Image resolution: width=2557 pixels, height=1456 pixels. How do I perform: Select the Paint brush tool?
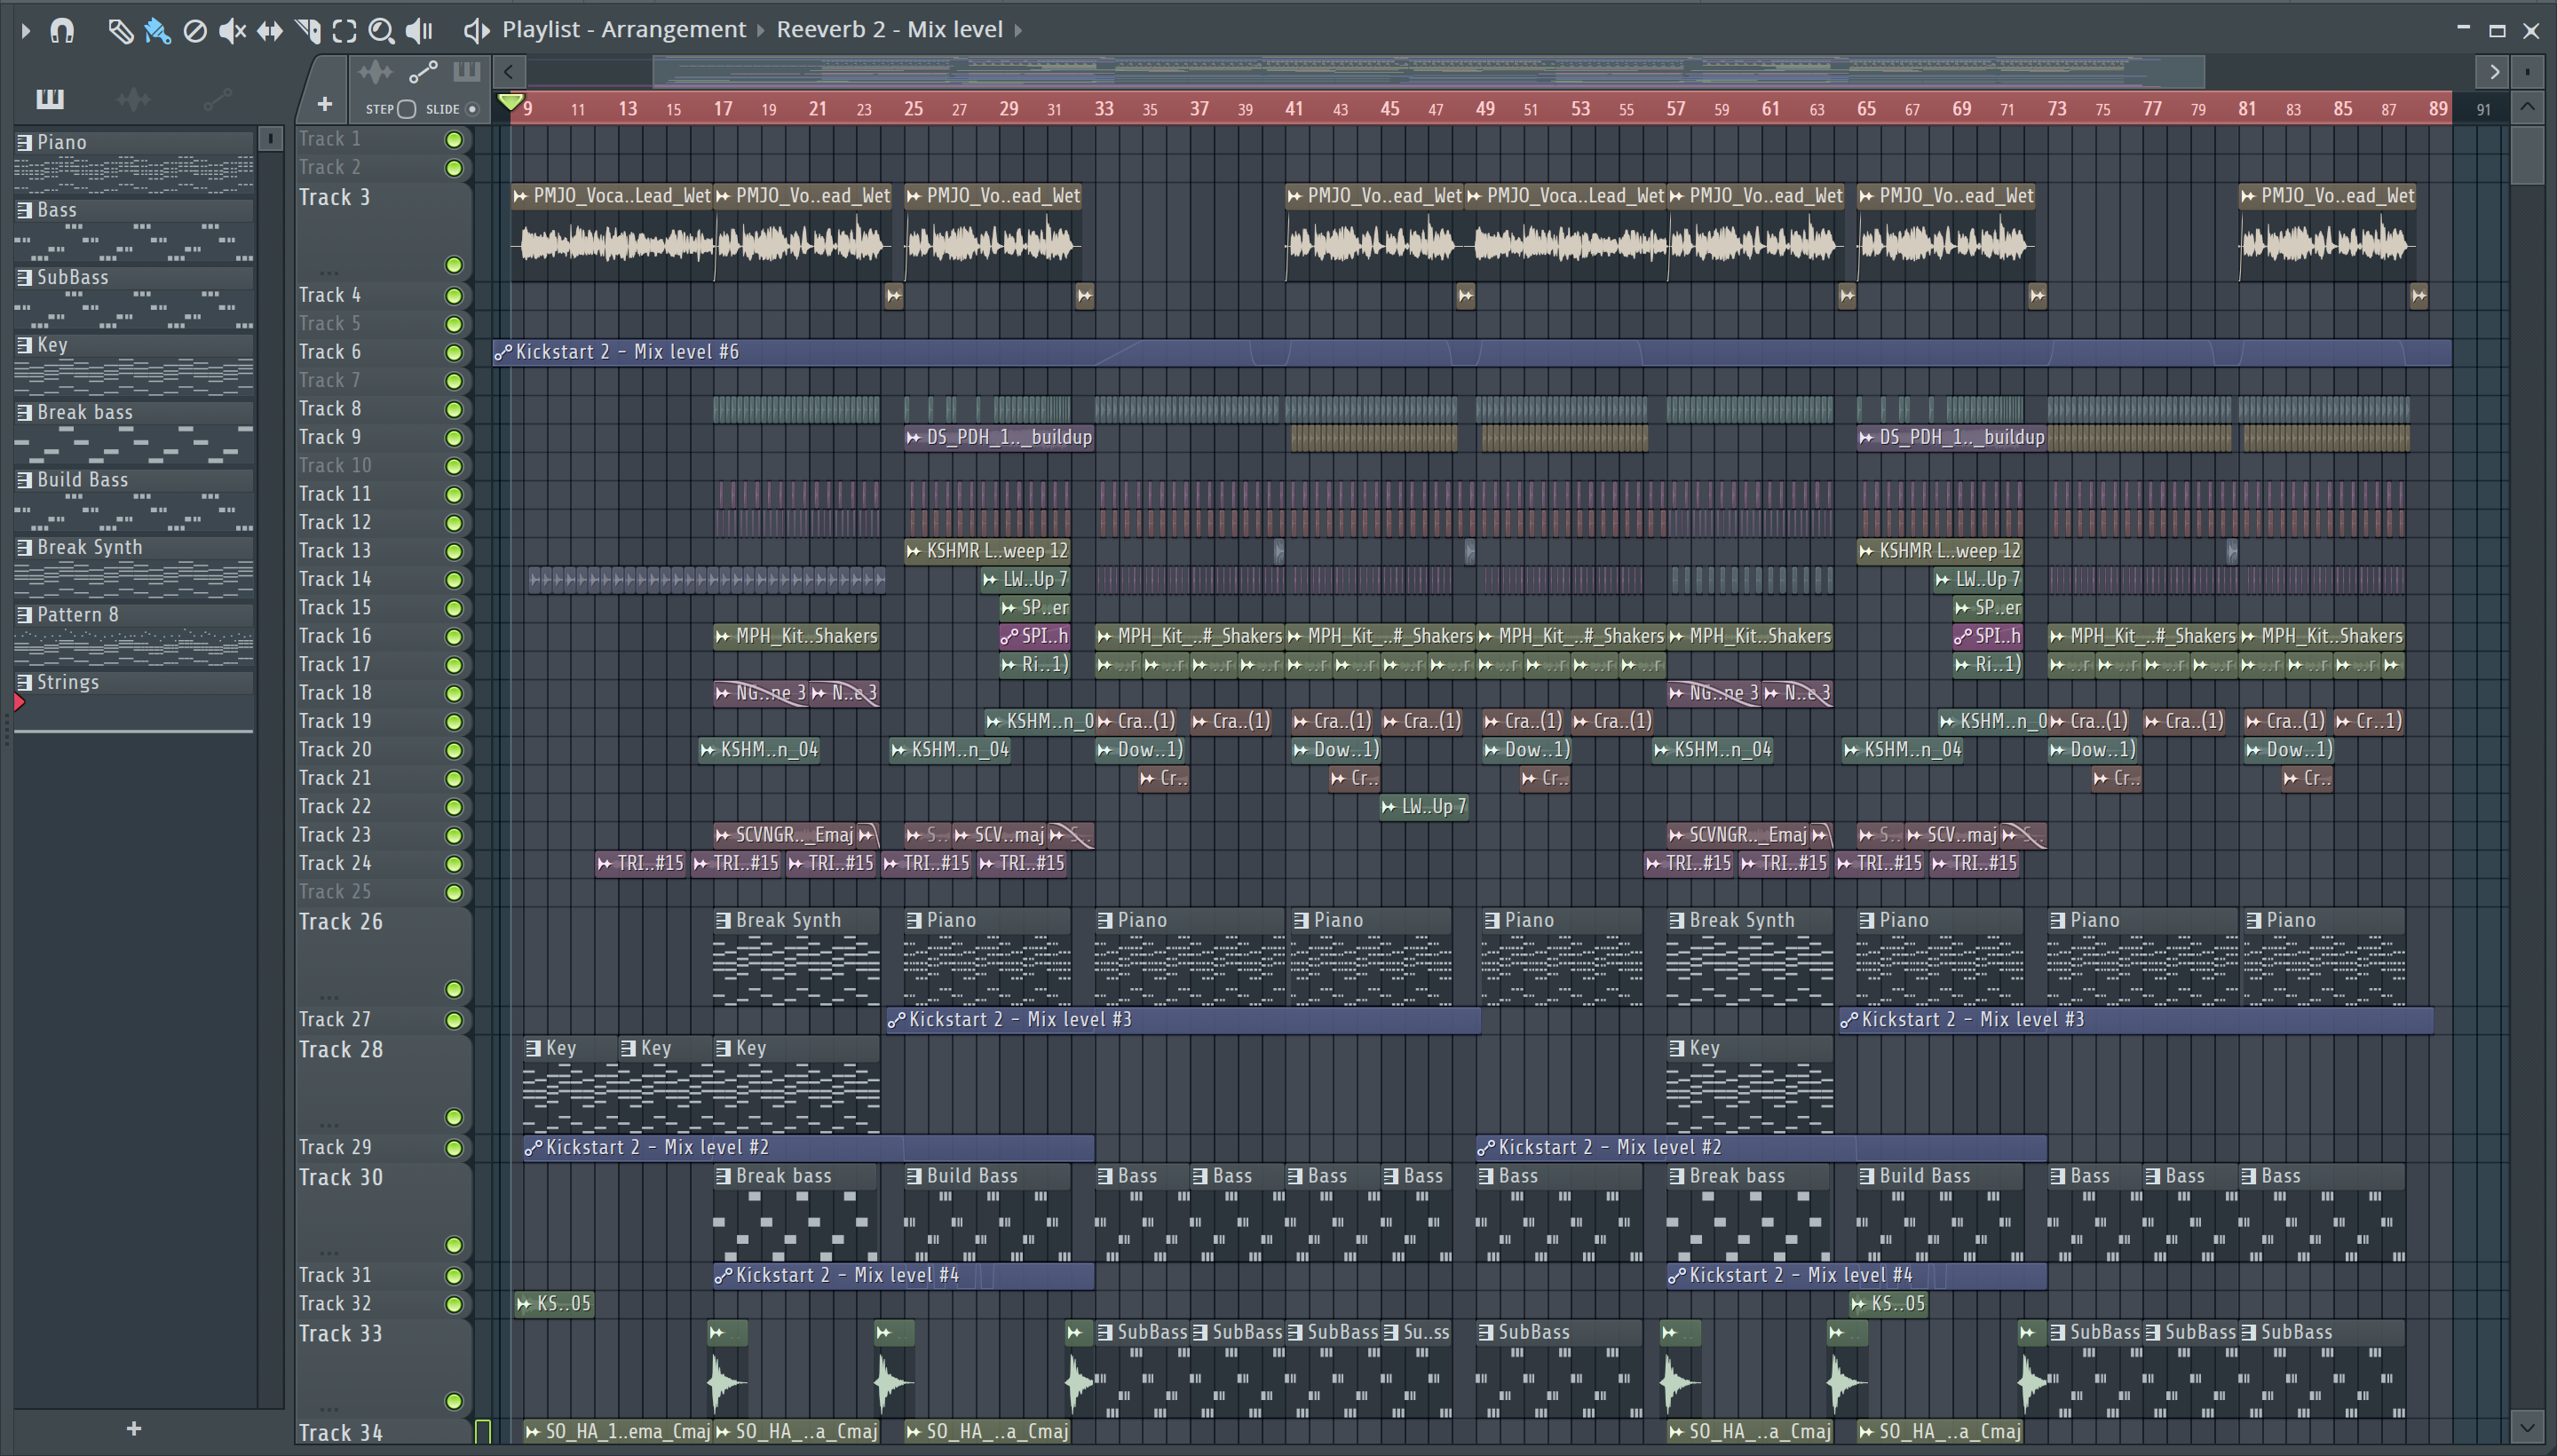(x=157, y=31)
